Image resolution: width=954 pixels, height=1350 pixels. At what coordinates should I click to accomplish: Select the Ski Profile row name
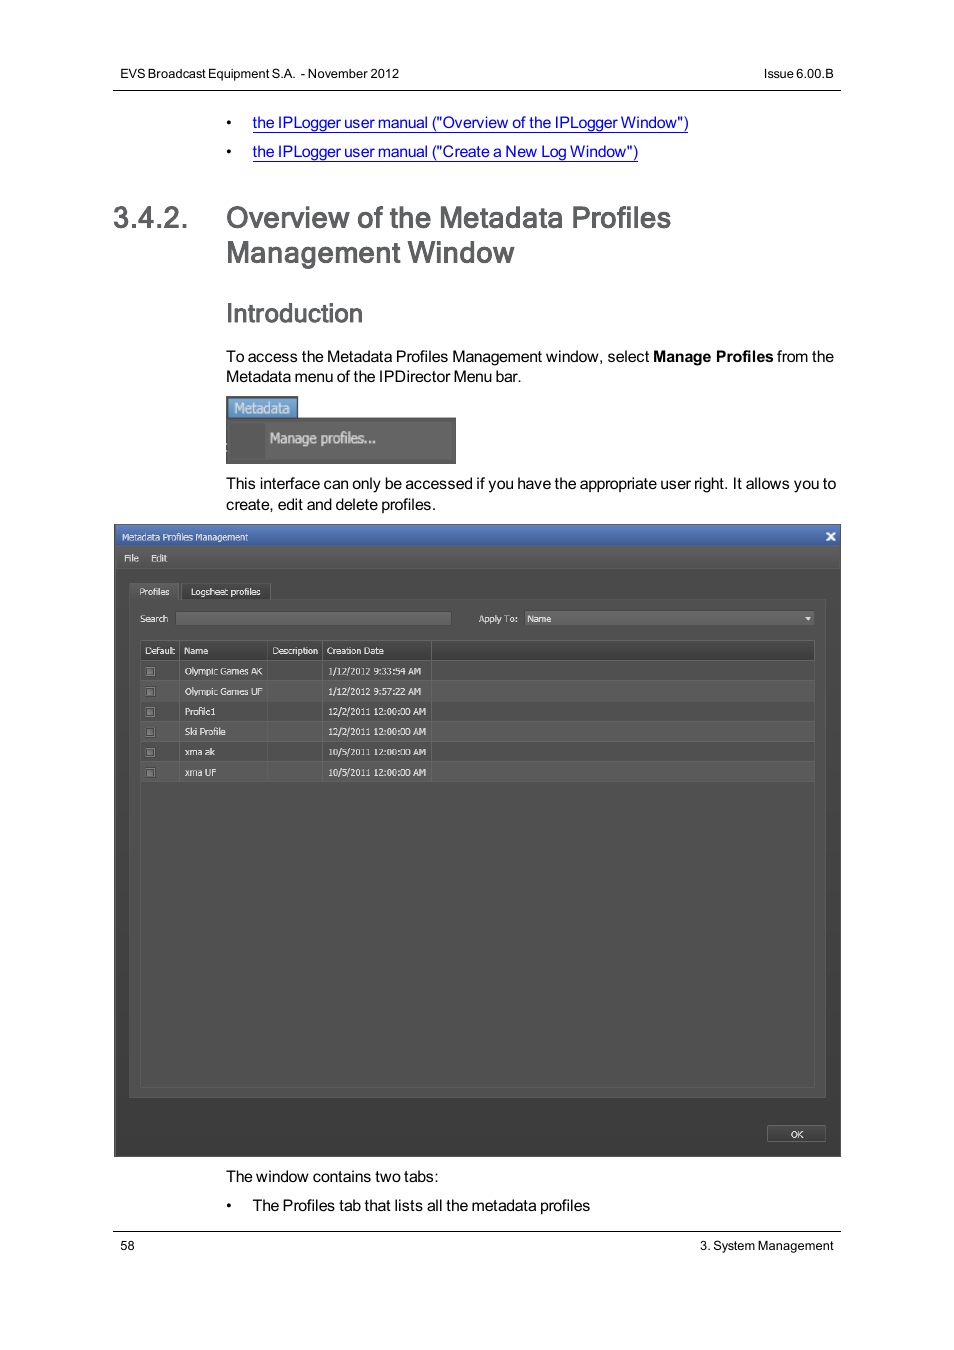point(205,732)
